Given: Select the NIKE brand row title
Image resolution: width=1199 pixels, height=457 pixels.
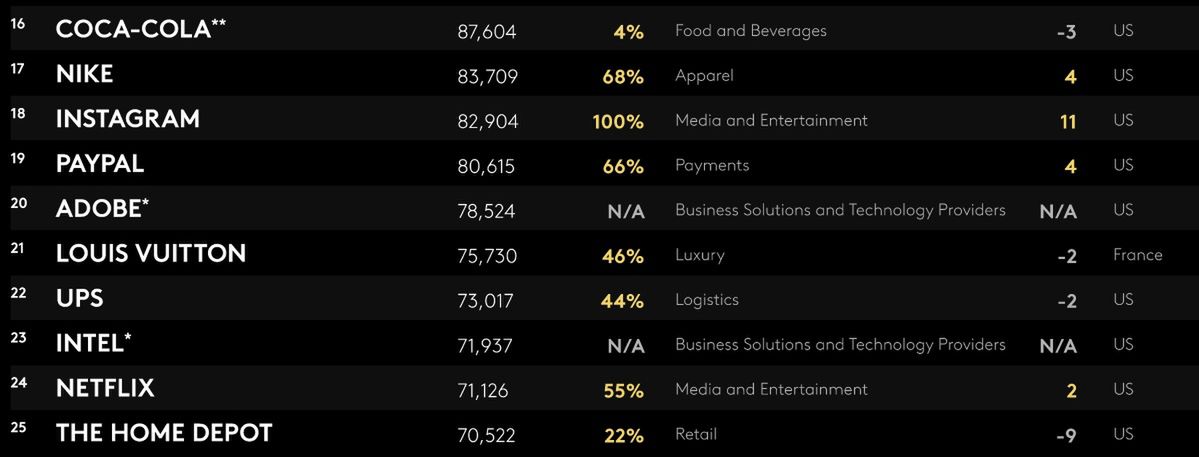Looking at the screenshot, I should (84, 75).
